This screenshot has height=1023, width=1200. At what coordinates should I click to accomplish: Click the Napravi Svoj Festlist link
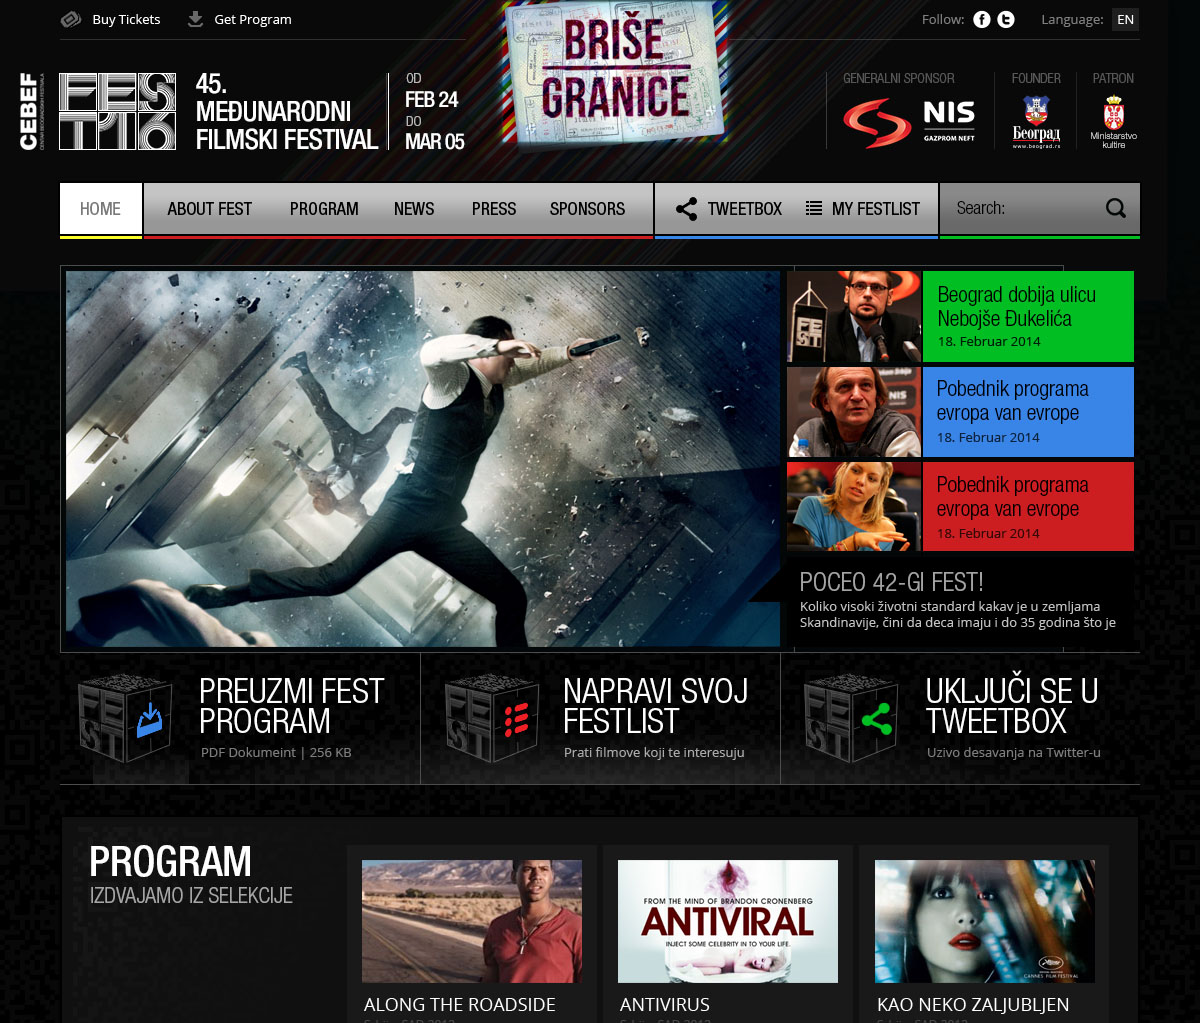(655, 706)
